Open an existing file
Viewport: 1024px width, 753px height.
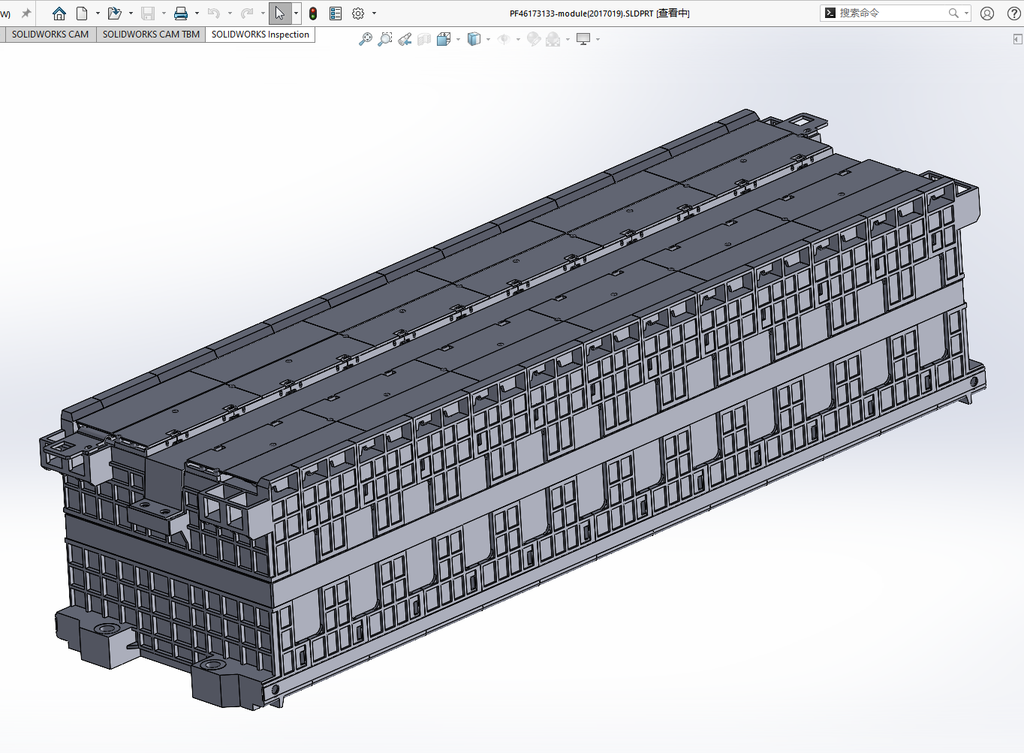tap(114, 13)
